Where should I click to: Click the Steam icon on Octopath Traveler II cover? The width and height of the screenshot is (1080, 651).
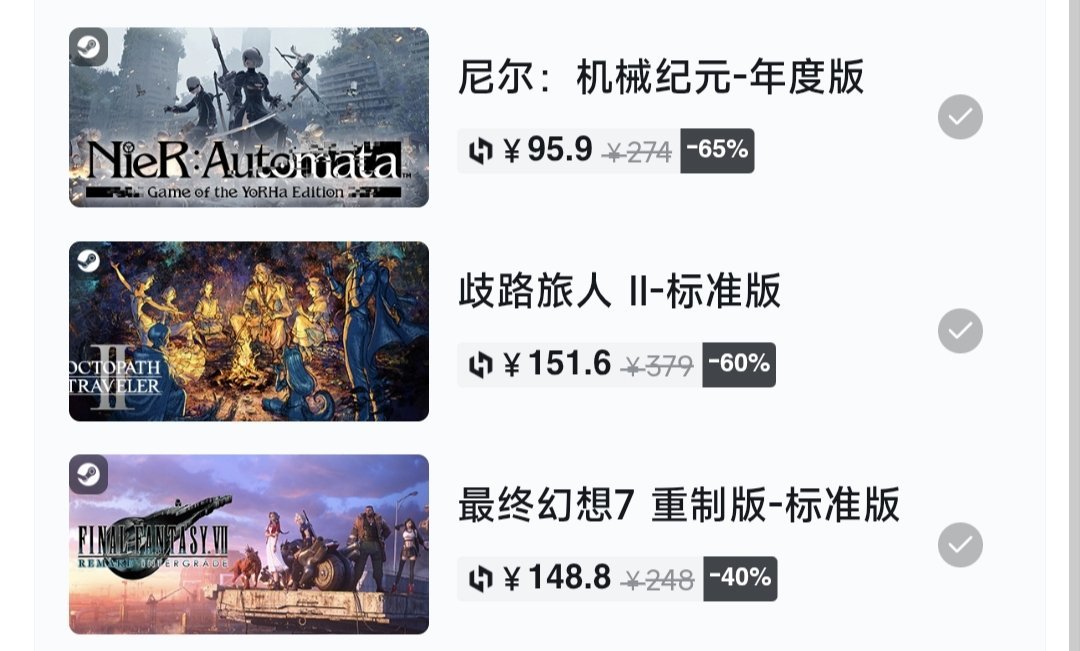[x=88, y=260]
